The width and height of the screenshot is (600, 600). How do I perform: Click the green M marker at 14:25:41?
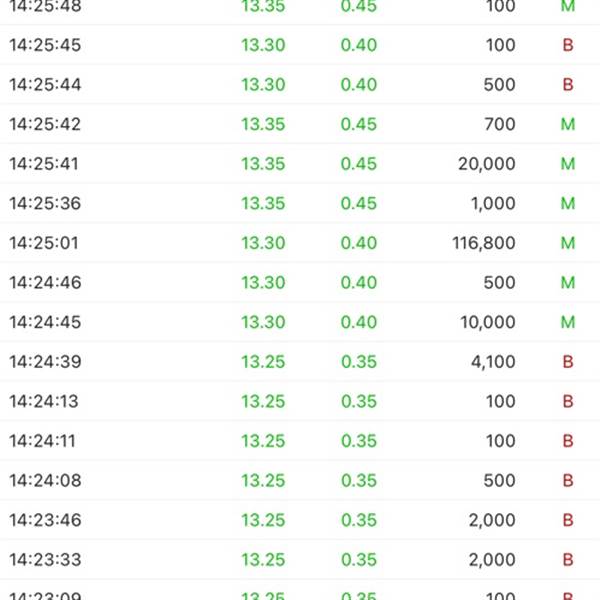568,164
